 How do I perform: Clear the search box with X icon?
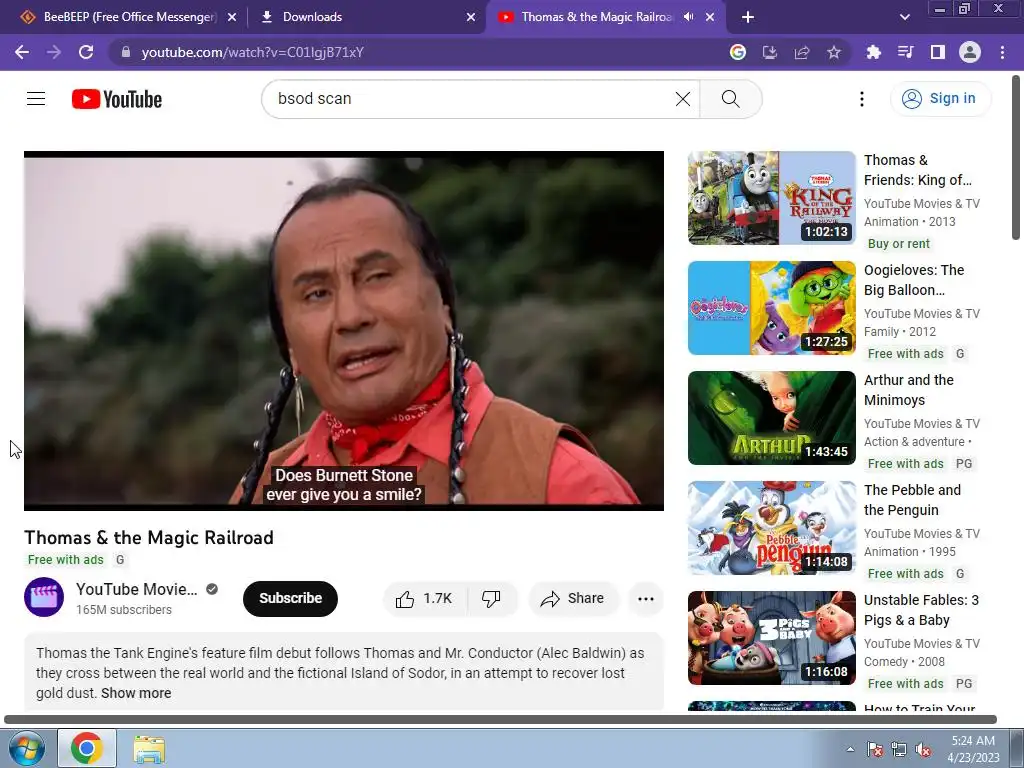pos(682,99)
